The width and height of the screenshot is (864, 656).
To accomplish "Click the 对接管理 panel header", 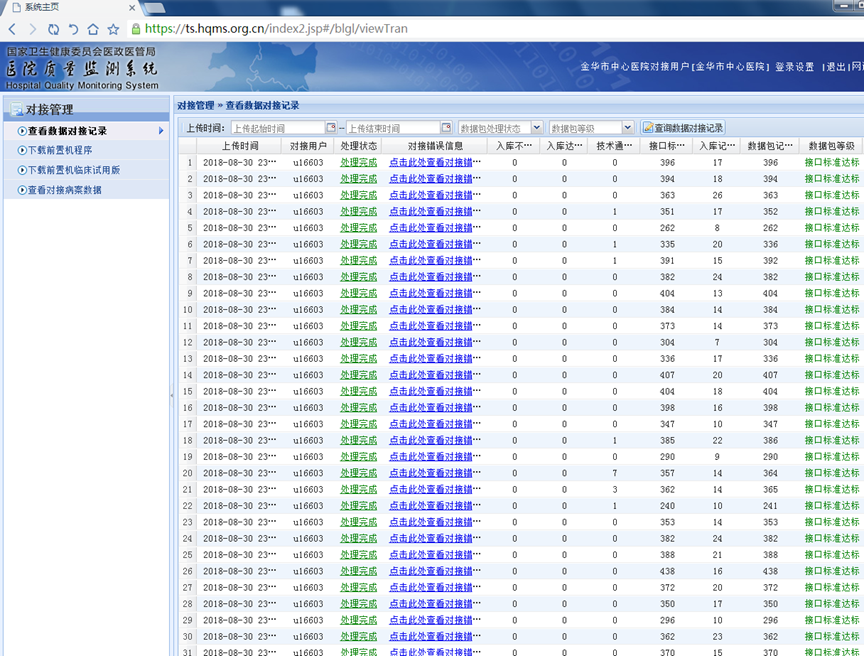I will click(87, 109).
